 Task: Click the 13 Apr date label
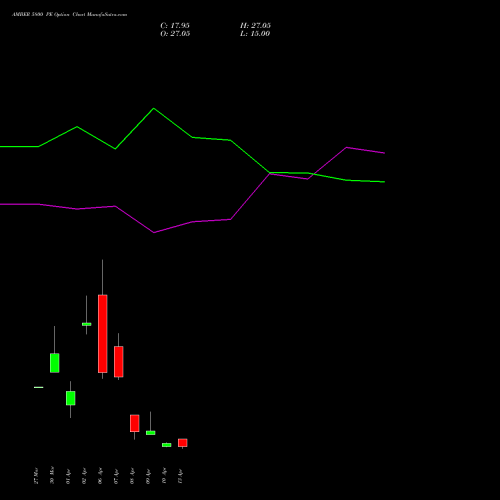[x=180, y=477]
